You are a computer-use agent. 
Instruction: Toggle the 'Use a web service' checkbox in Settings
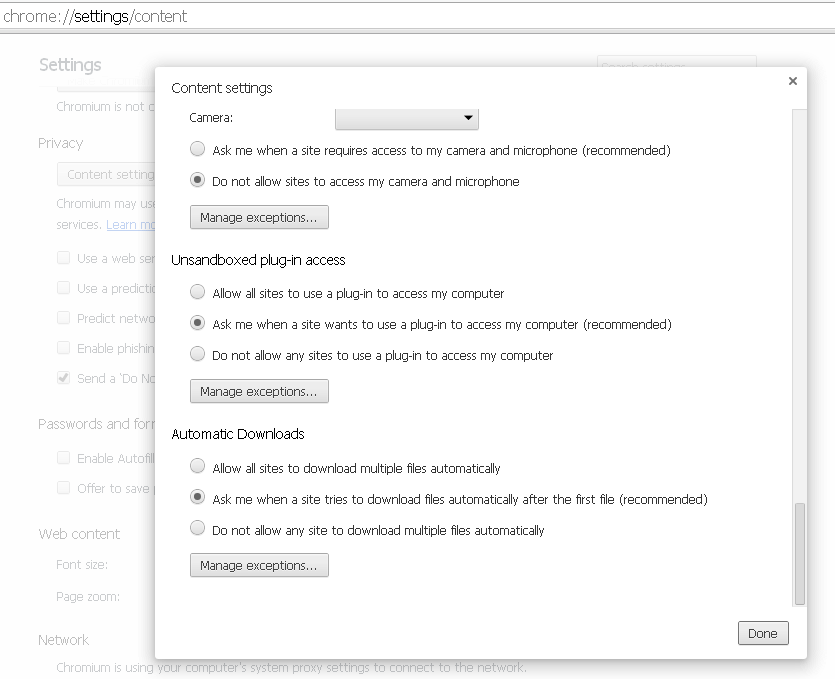click(63, 258)
